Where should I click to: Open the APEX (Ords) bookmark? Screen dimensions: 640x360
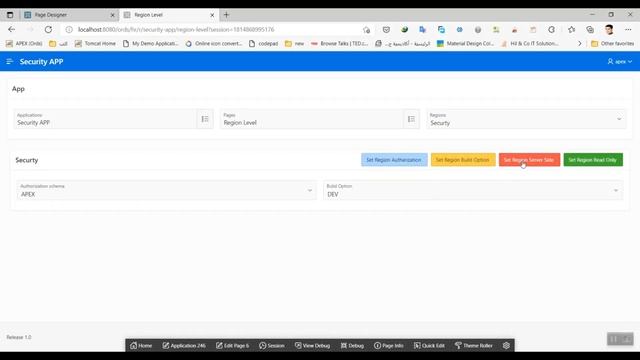coord(24,43)
